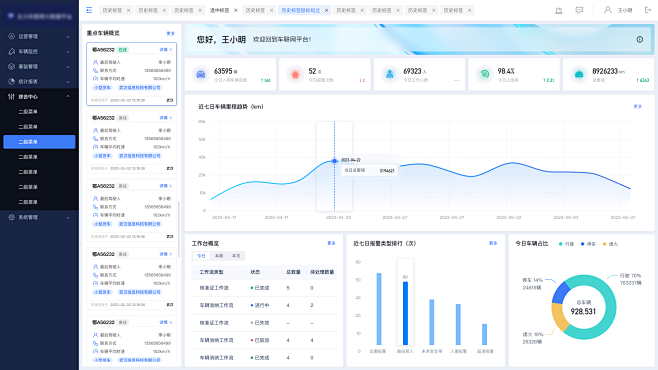Click the 已失效 status cell
Viewport: 658px width, 370px height.
(x=260, y=323)
